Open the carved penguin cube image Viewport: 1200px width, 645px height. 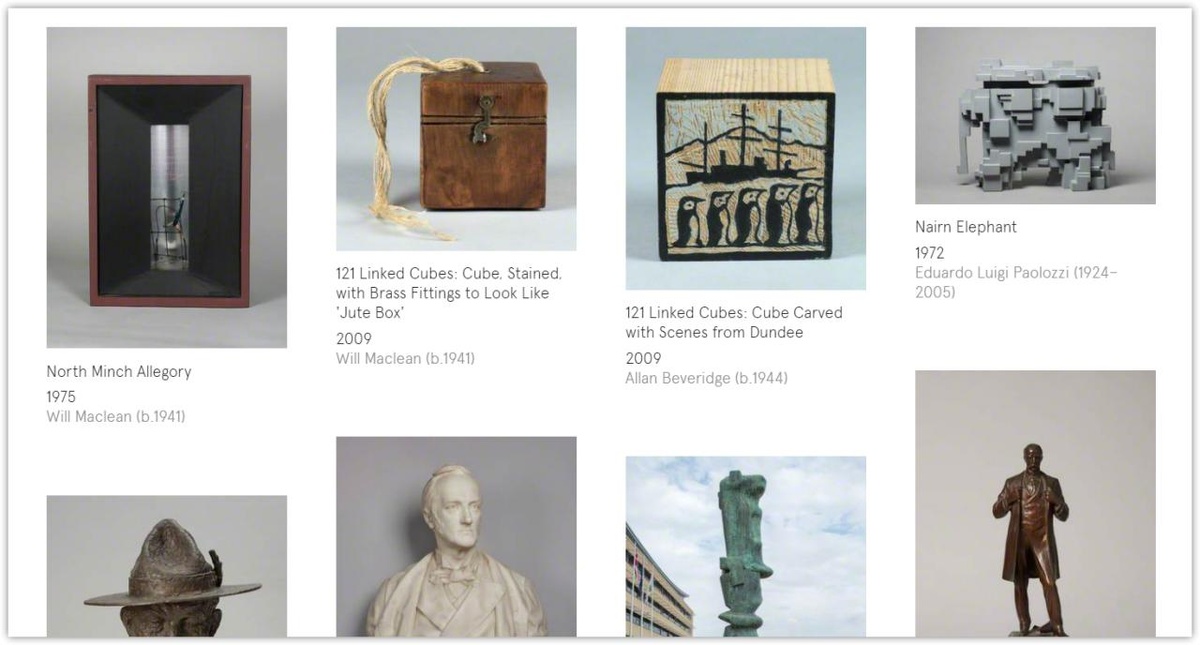(746, 158)
